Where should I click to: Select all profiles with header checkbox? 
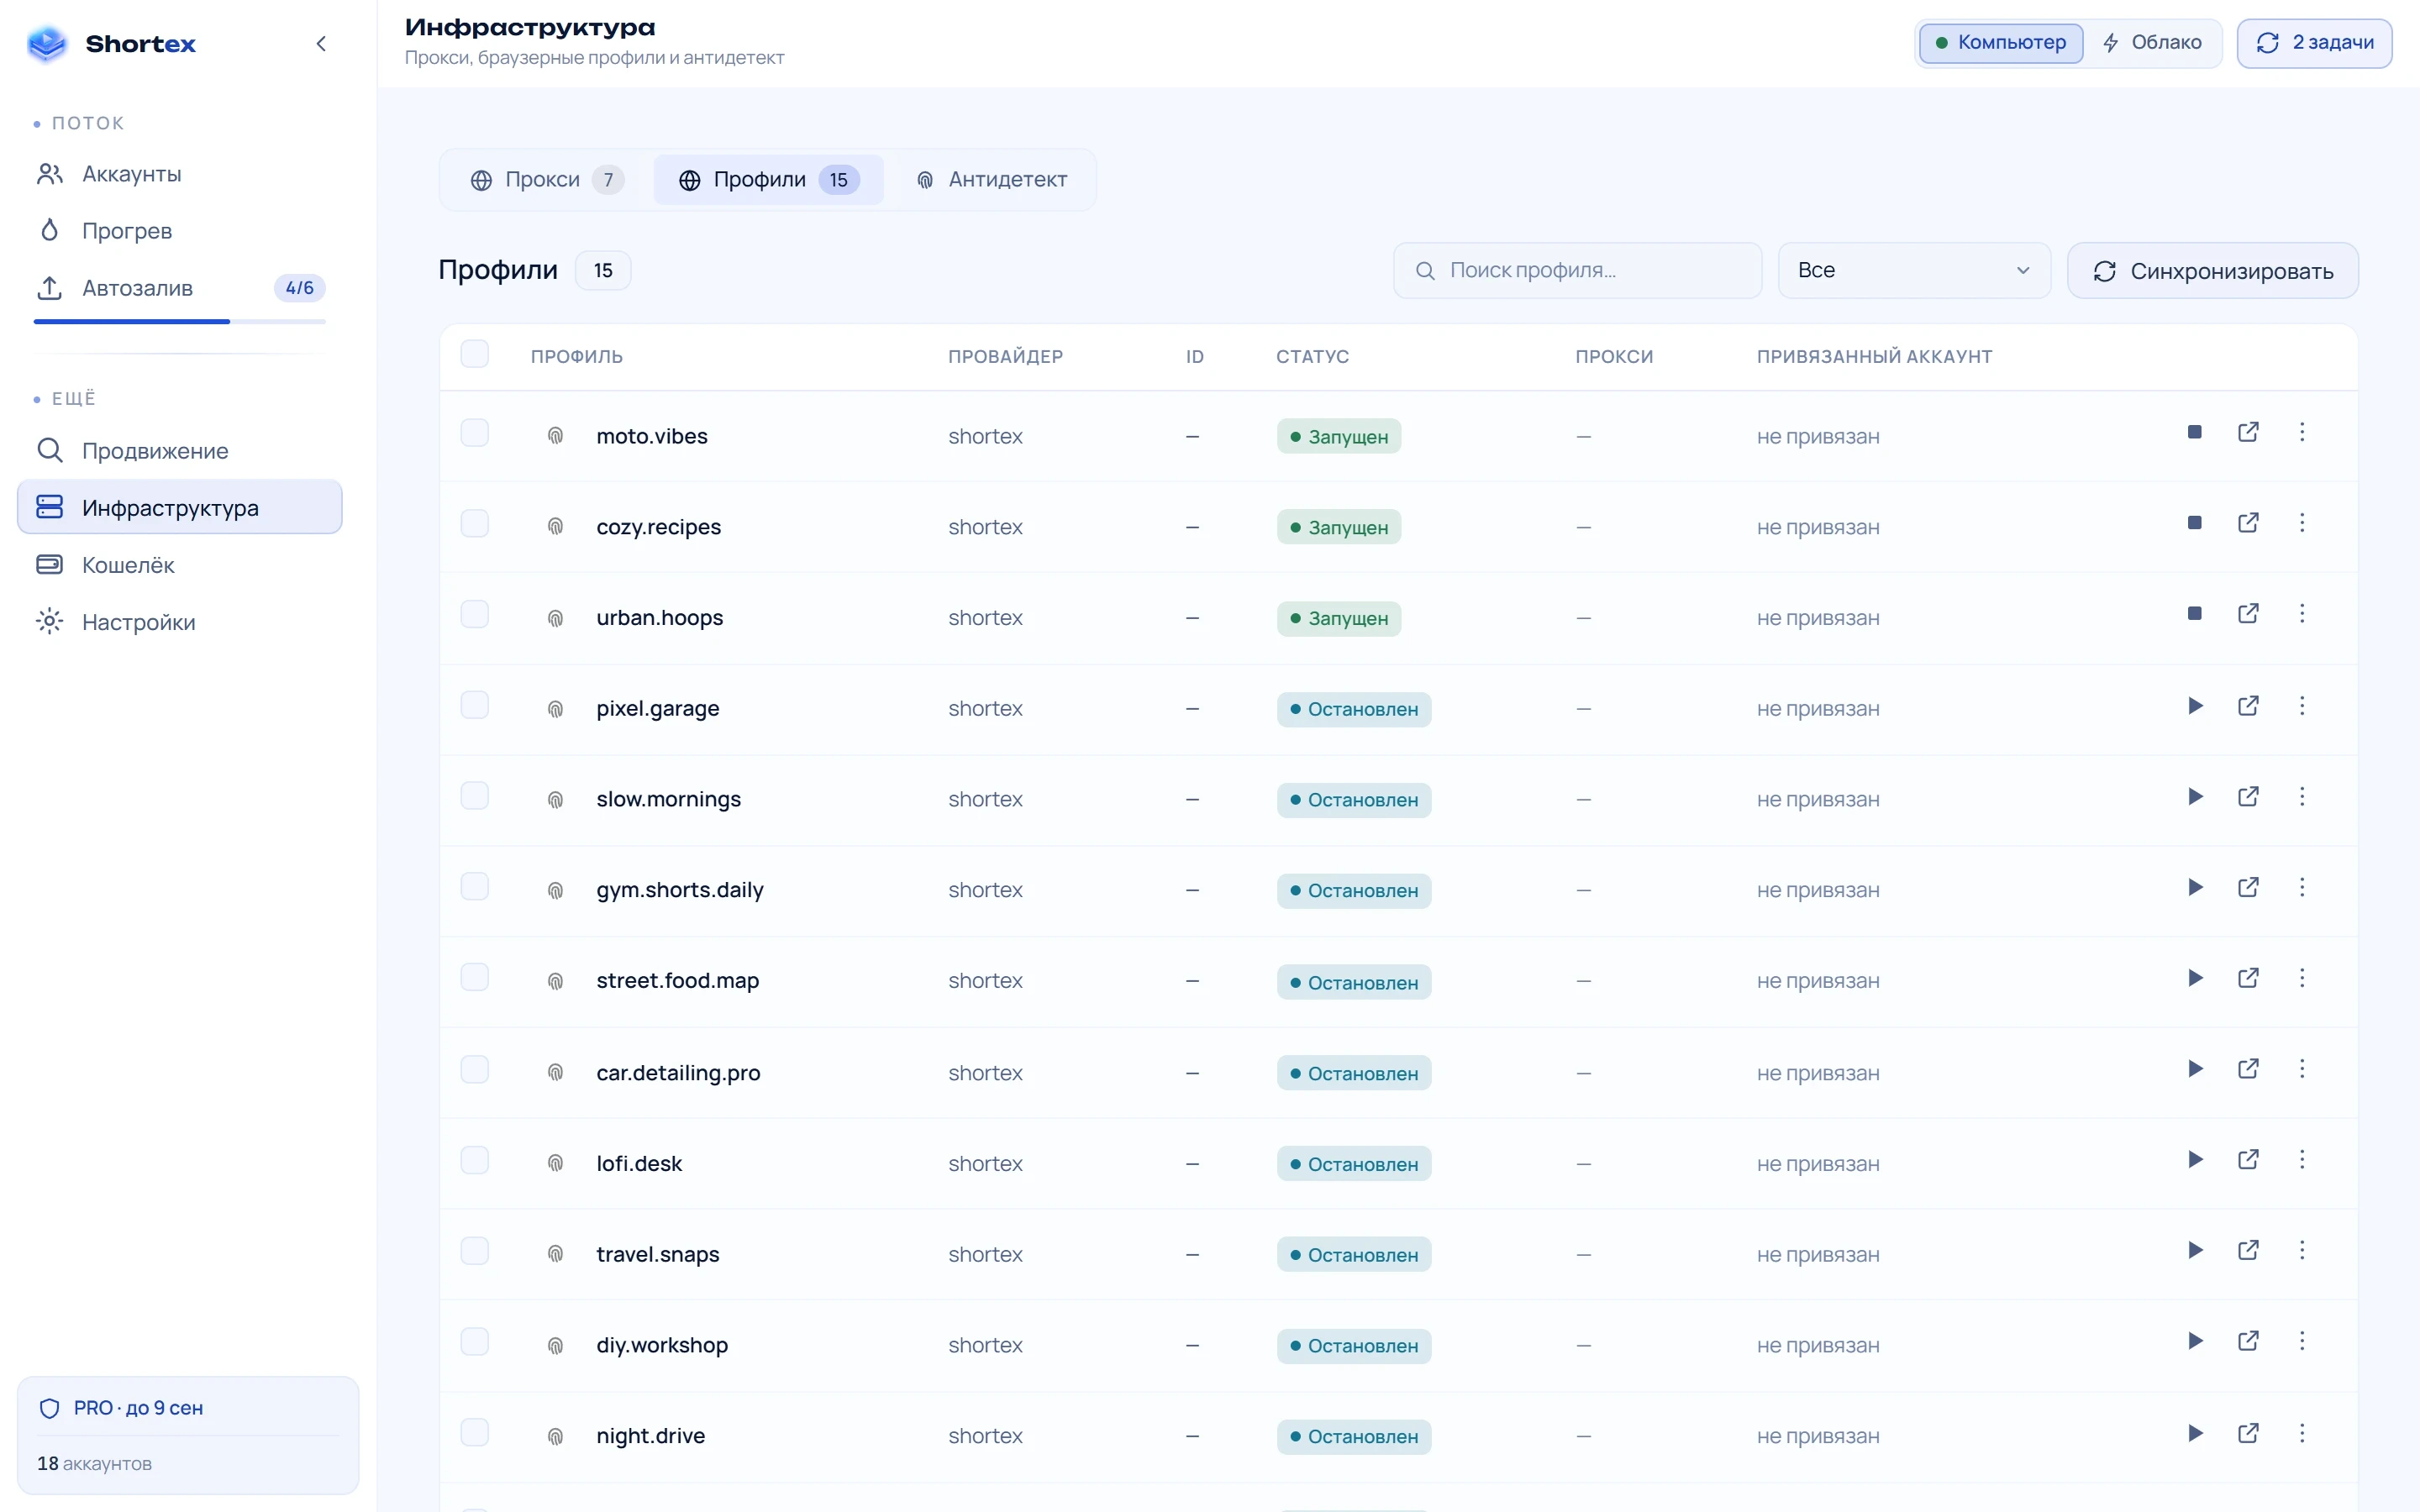click(x=474, y=354)
